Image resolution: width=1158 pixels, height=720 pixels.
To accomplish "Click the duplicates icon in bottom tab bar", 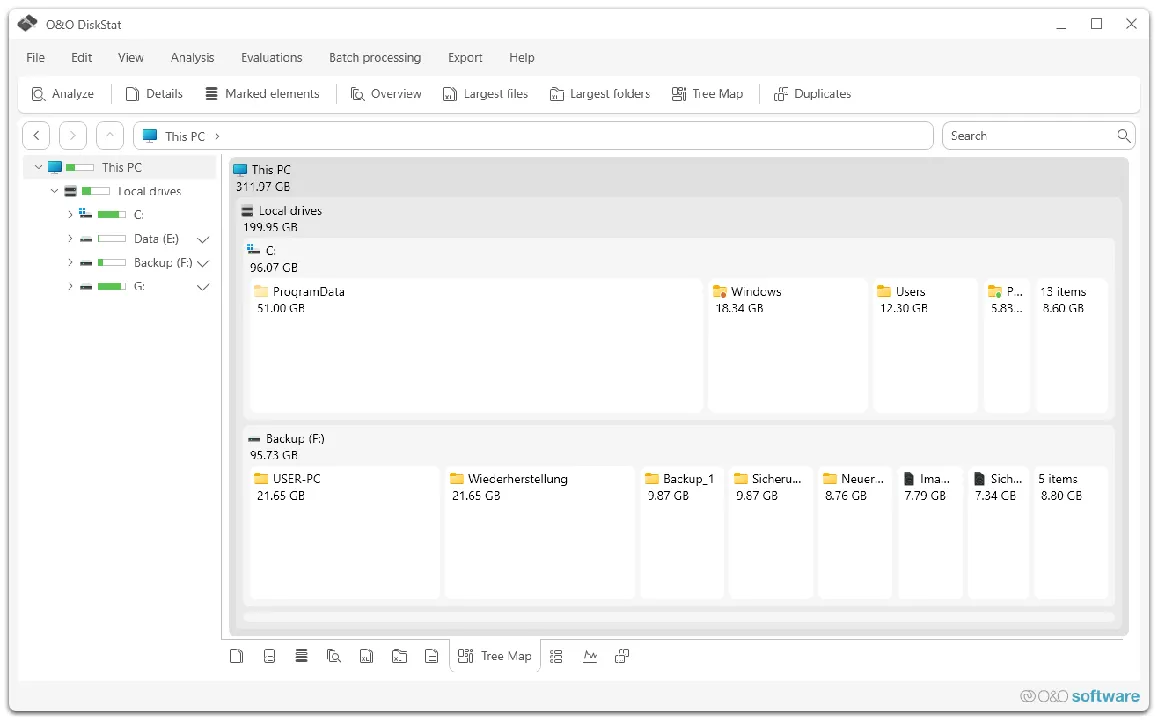I will (622, 656).
